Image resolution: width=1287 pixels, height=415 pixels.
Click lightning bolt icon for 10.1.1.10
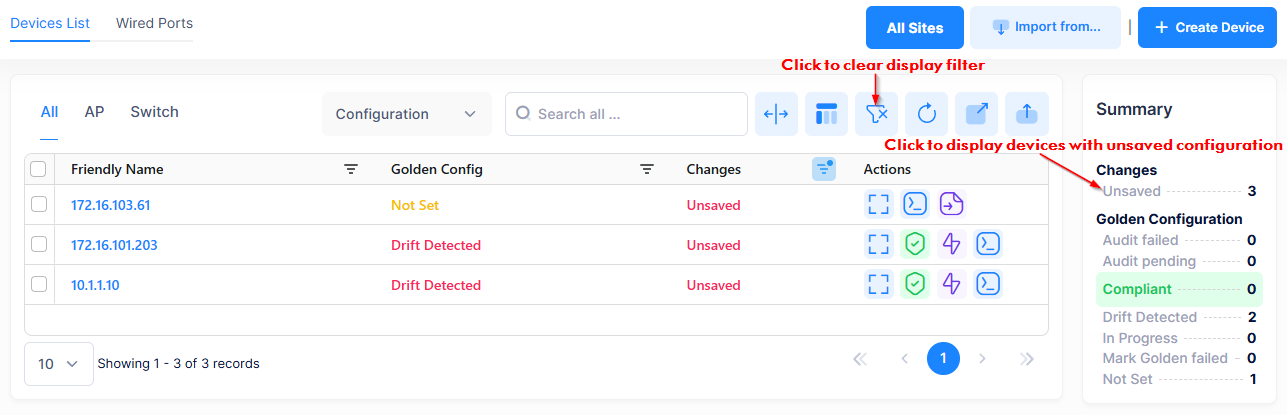tap(951, 285)
